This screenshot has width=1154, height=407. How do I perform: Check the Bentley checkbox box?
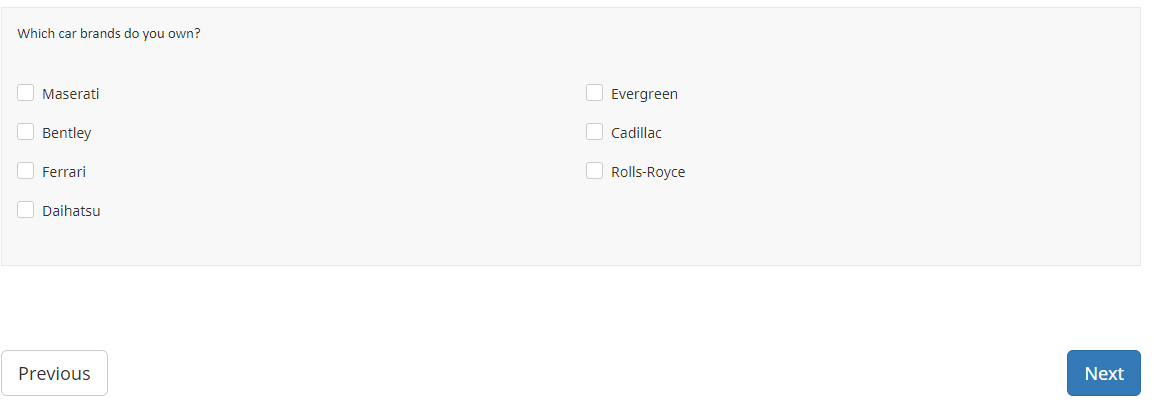point(26,132)
